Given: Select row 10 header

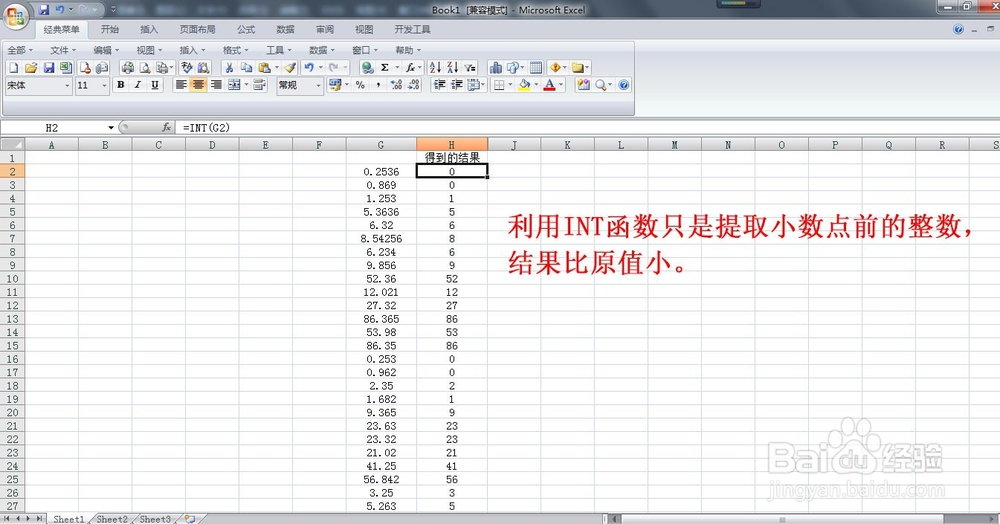Looking at the screenshot, I should pos(12,279).
